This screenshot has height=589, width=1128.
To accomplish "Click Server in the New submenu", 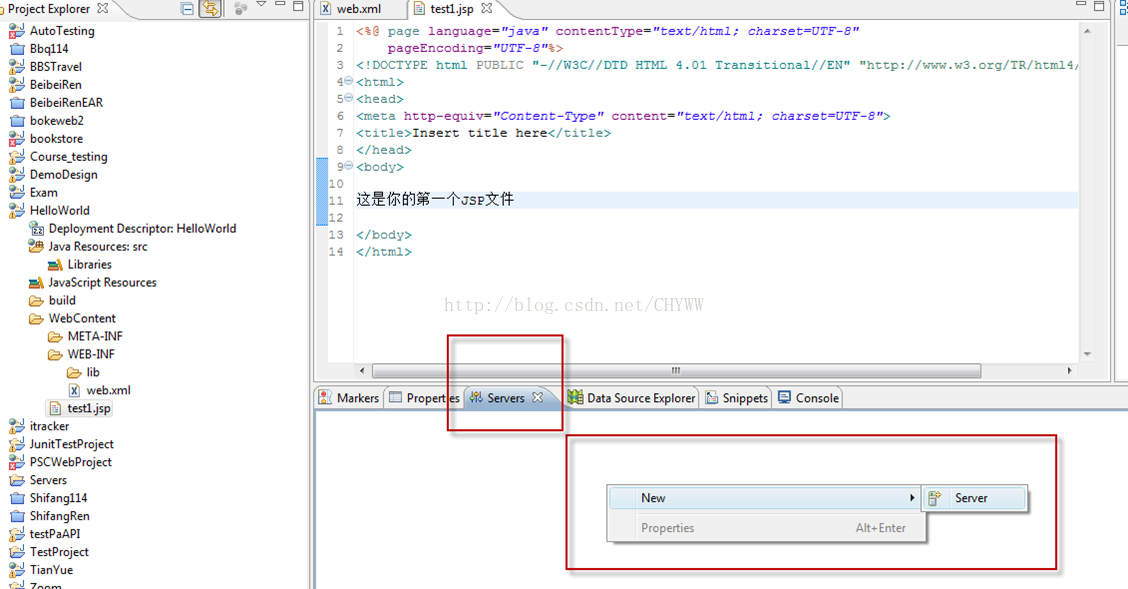I will click(975, 498).
